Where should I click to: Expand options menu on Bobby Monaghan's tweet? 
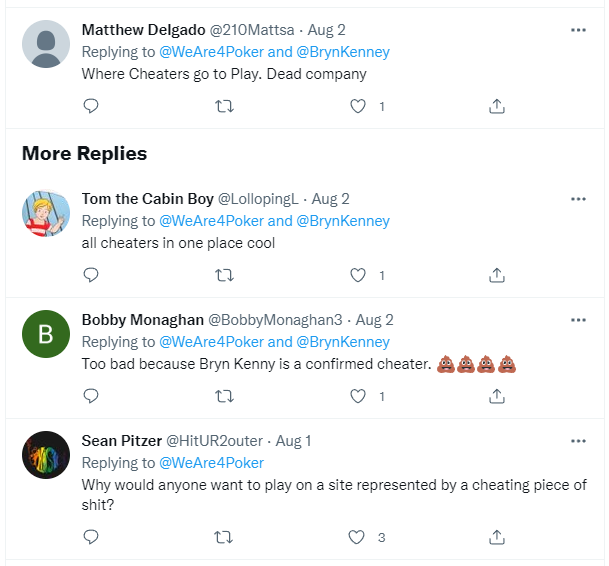578,320
